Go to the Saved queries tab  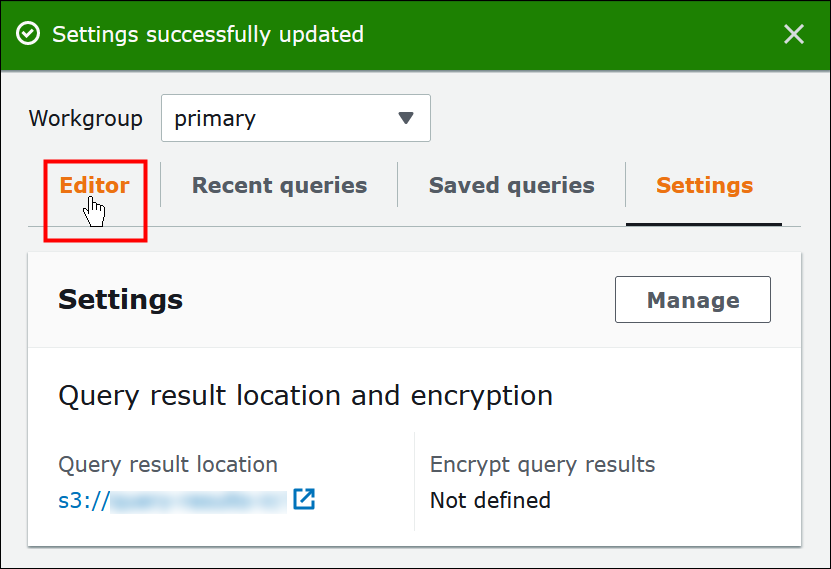tap(511, 186)
